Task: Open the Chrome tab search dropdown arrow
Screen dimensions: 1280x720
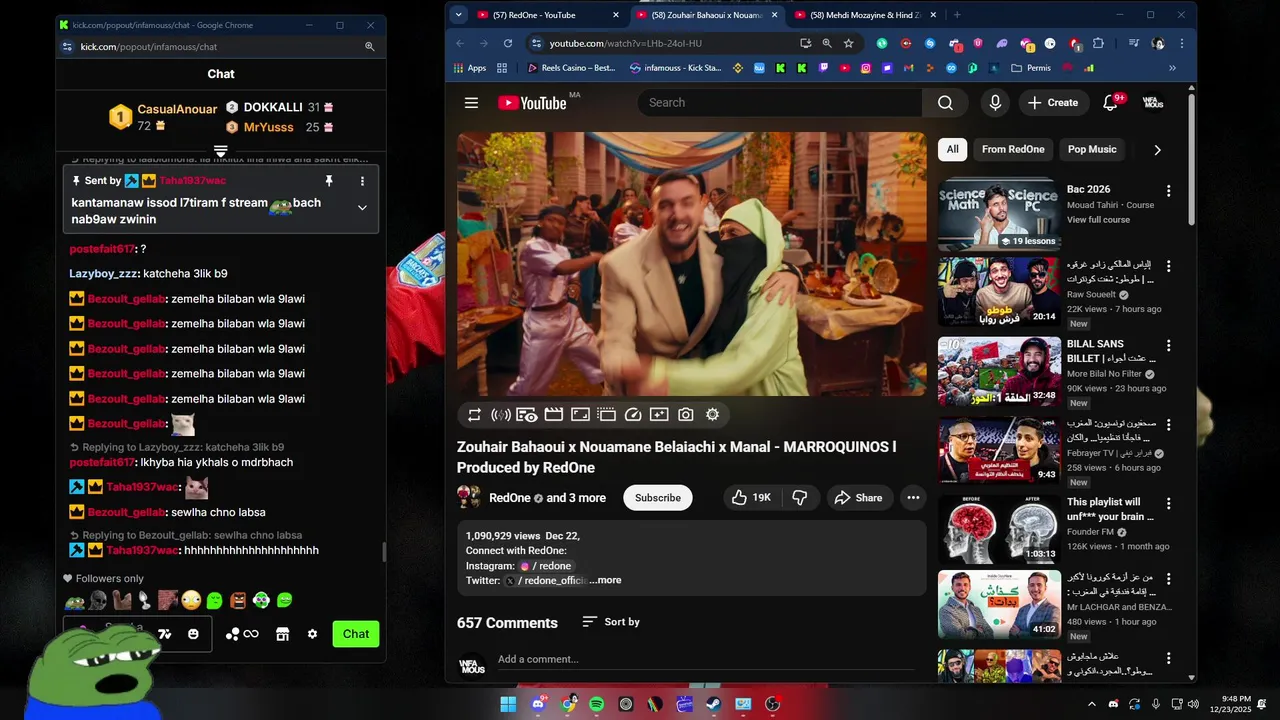Action: [x=458, y=15]
